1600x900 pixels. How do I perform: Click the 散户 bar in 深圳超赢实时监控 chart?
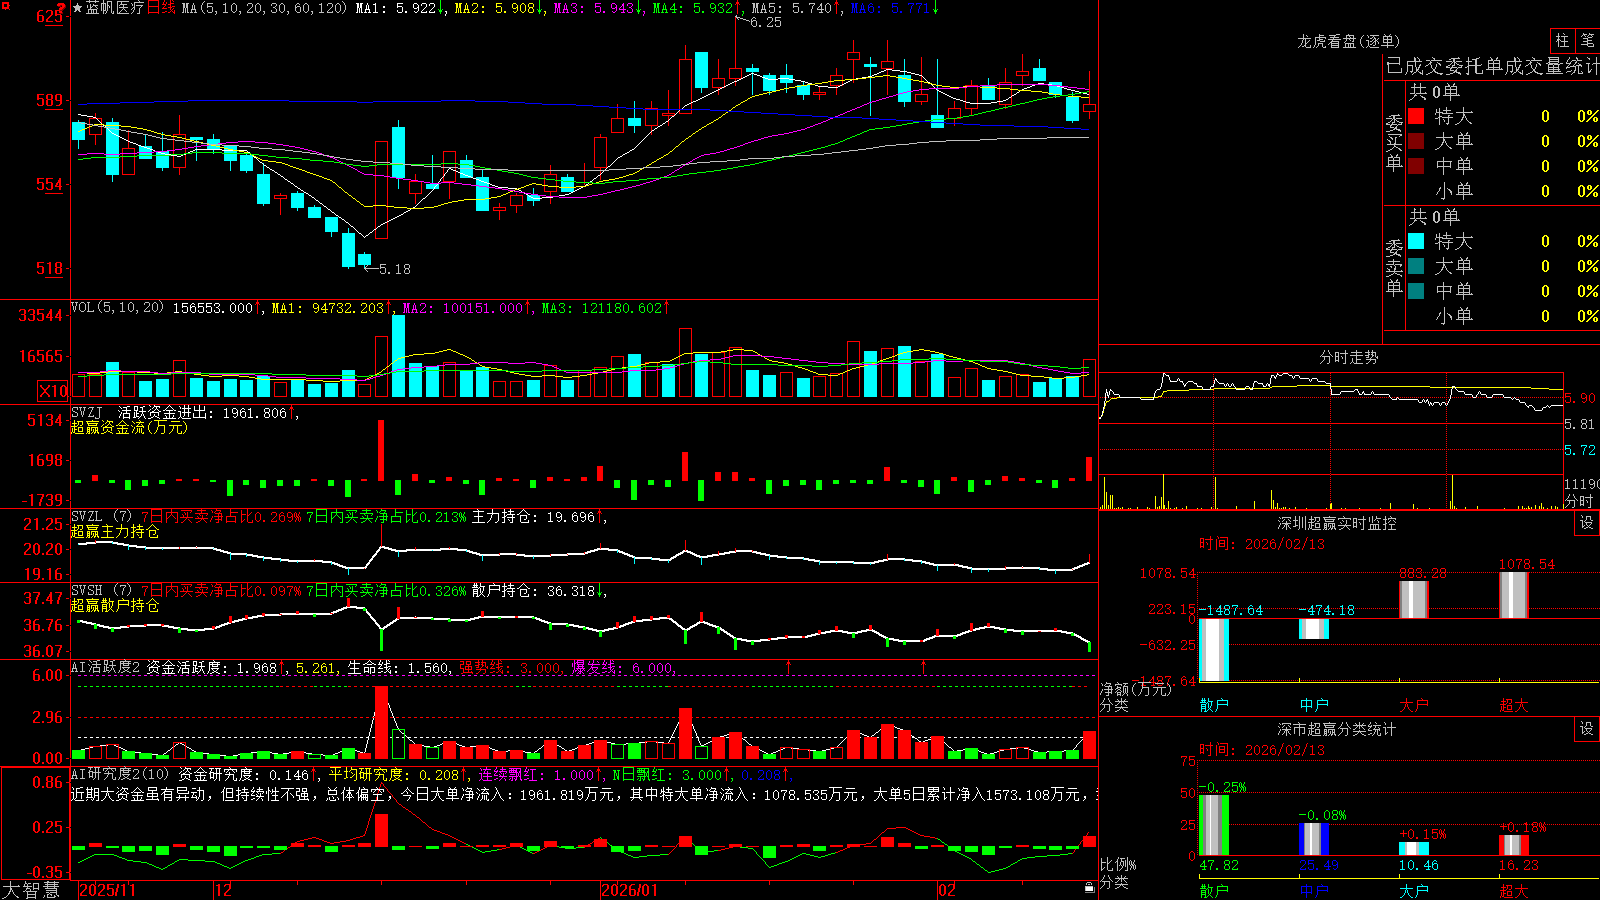point(1214,650)
